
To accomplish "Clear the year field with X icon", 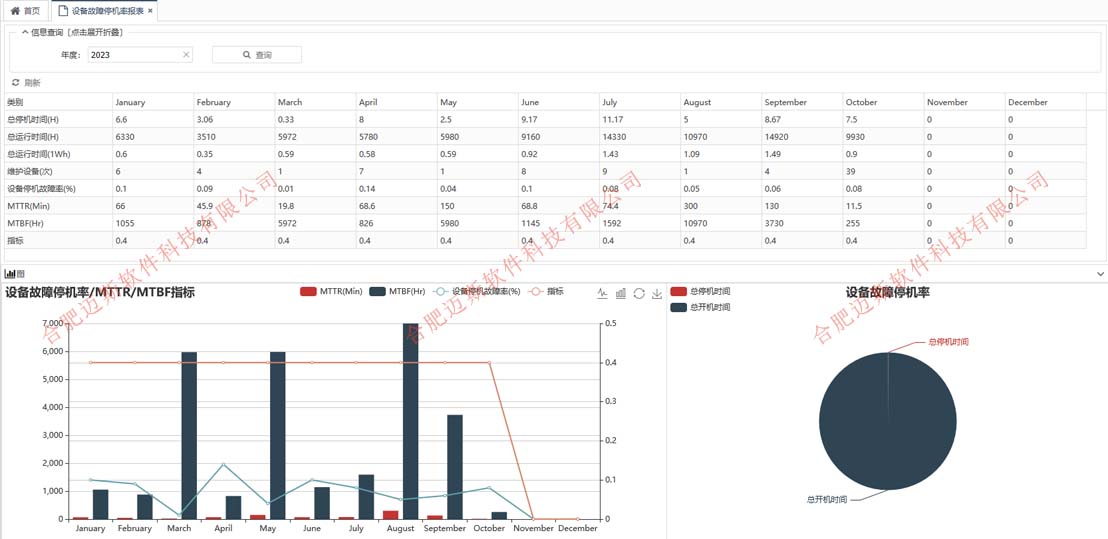I will [186, 55].
